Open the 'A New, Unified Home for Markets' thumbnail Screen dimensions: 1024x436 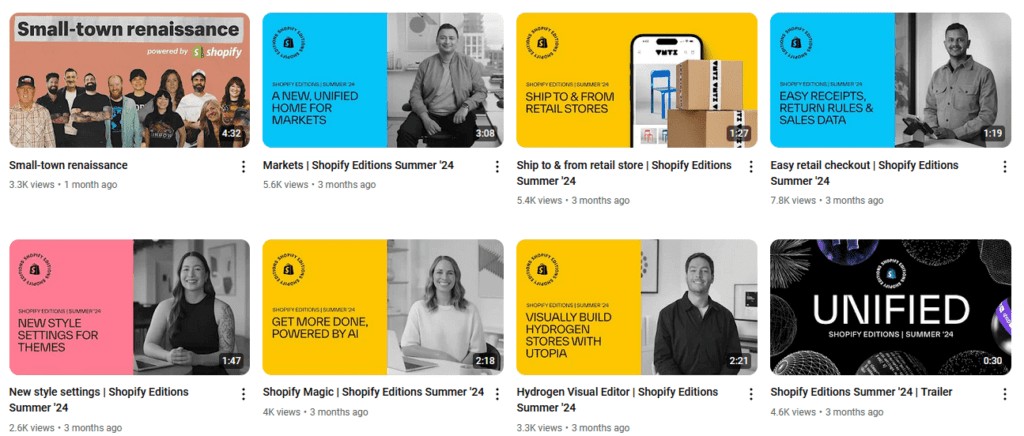click(x=383, y=80)
